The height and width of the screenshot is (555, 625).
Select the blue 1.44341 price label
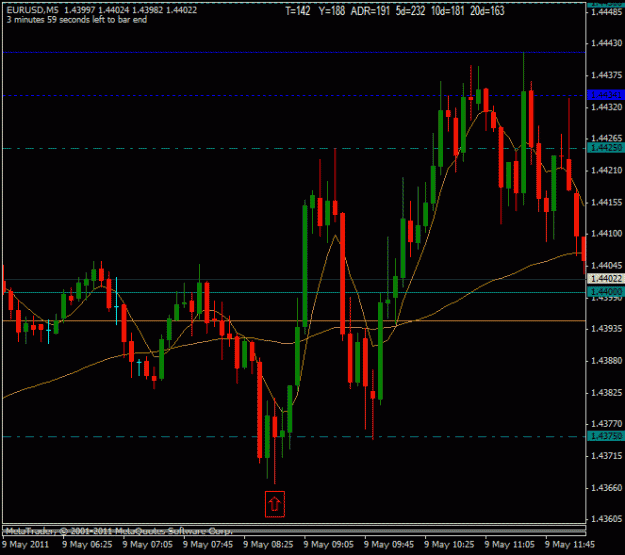606,95
